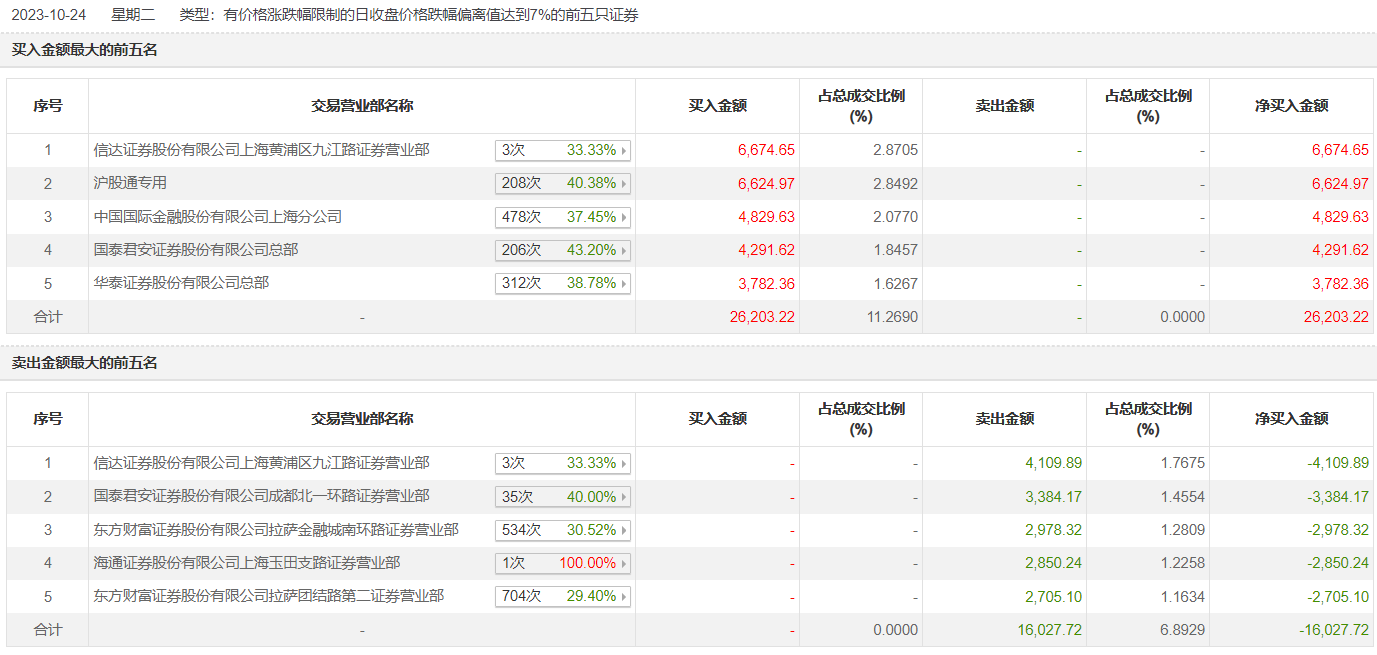
Task: Expand the 3次 33.33% dropdown in the buy table
Action: point(563,150)
